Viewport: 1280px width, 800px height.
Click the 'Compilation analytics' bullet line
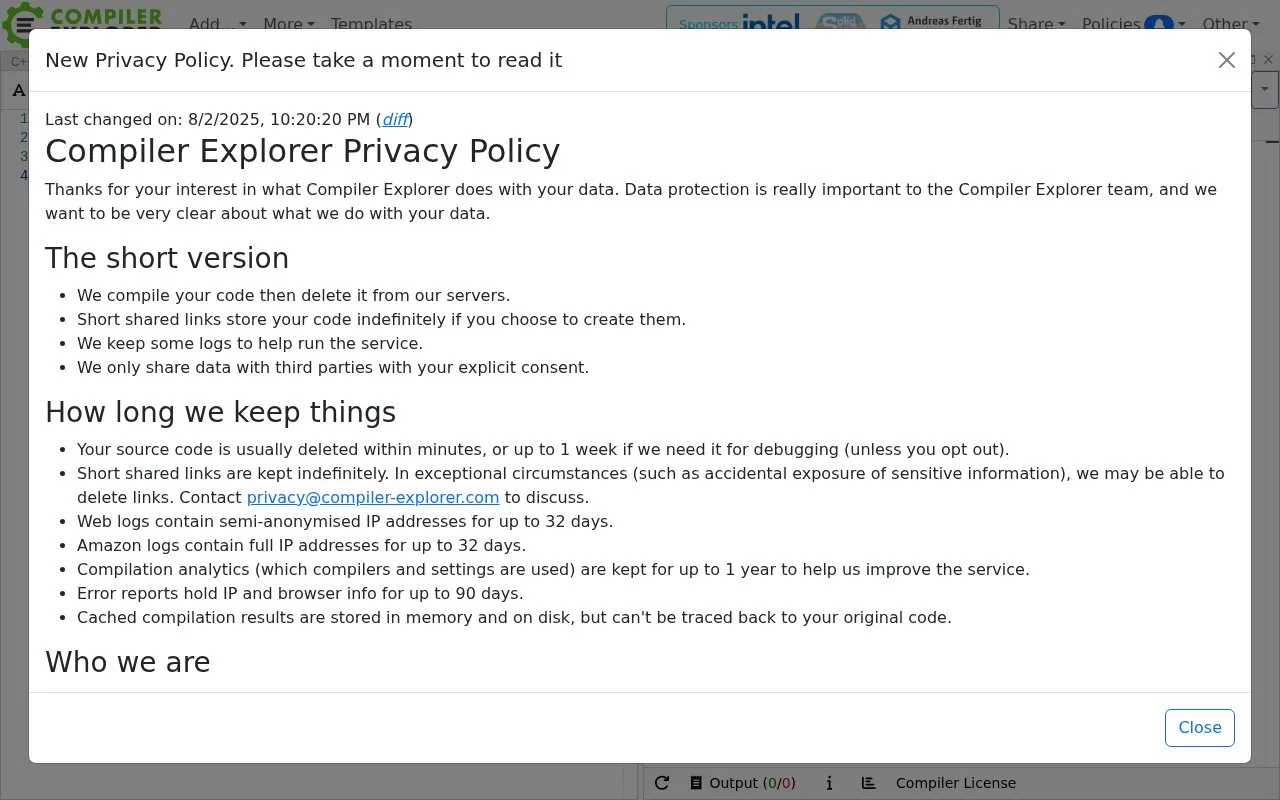[553, 570]
